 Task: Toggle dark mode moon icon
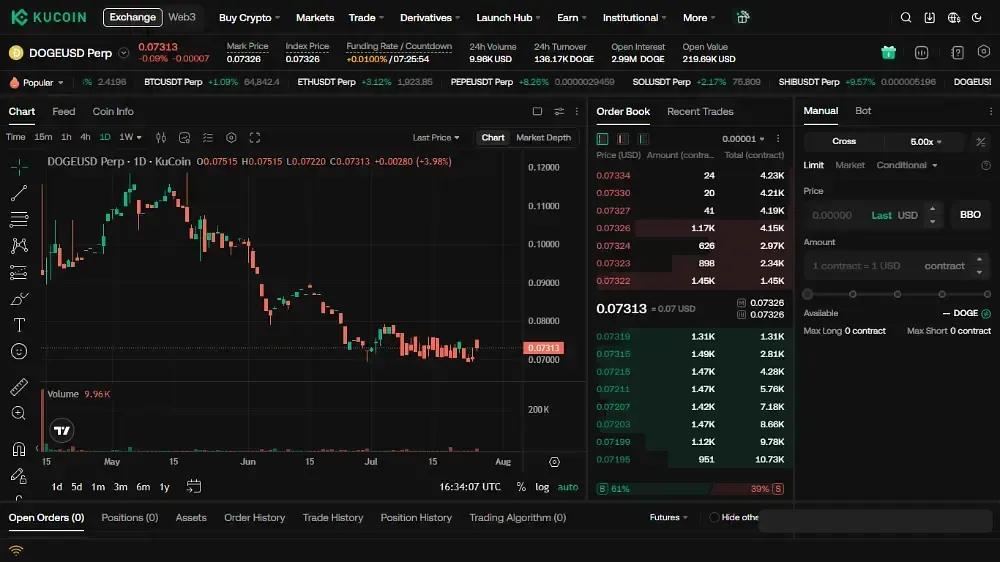tap(976, 18)
